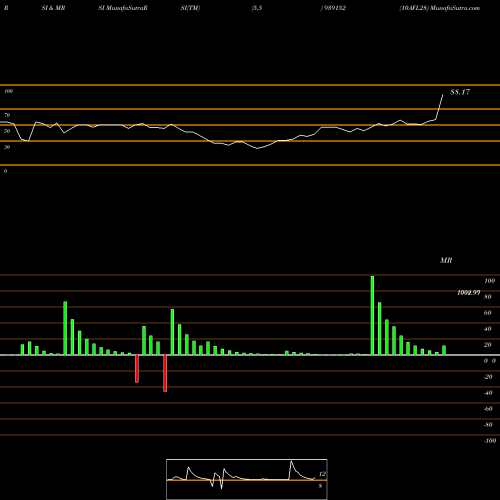500x500 pixels.
Task: Click the RSI axis label 70
Action: pos(7,115)
